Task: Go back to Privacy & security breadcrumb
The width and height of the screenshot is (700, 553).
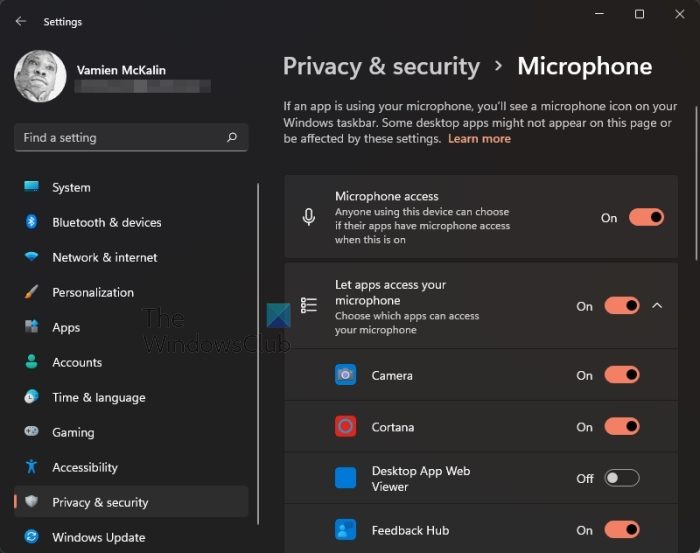Action: click(x=381, y=67)
